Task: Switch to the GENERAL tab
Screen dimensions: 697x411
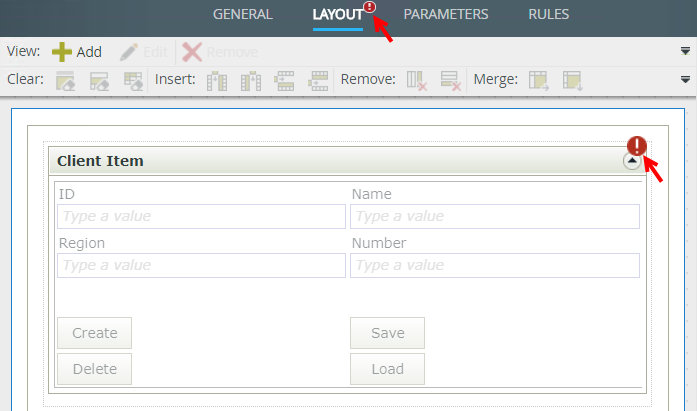Action: click(243, 14)
